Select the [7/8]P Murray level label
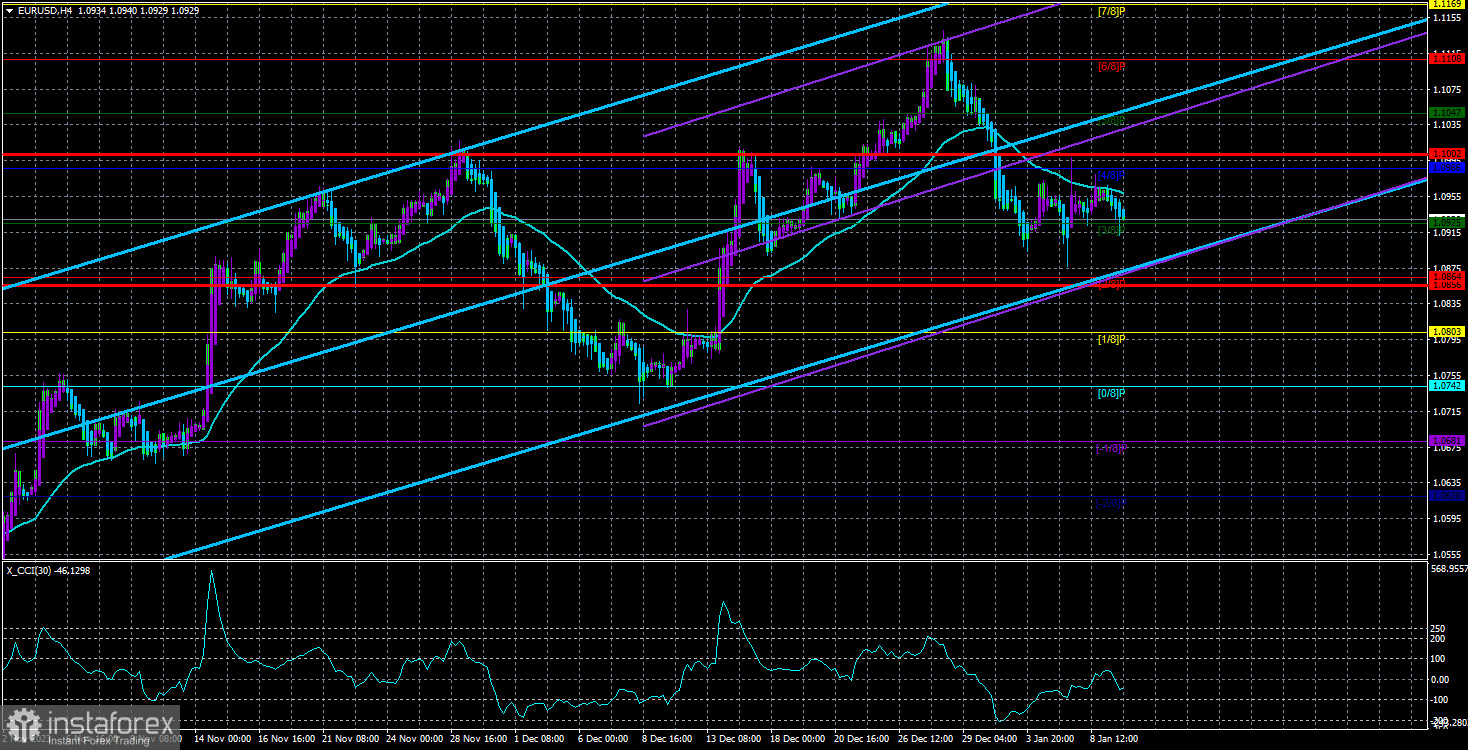 1111,12
